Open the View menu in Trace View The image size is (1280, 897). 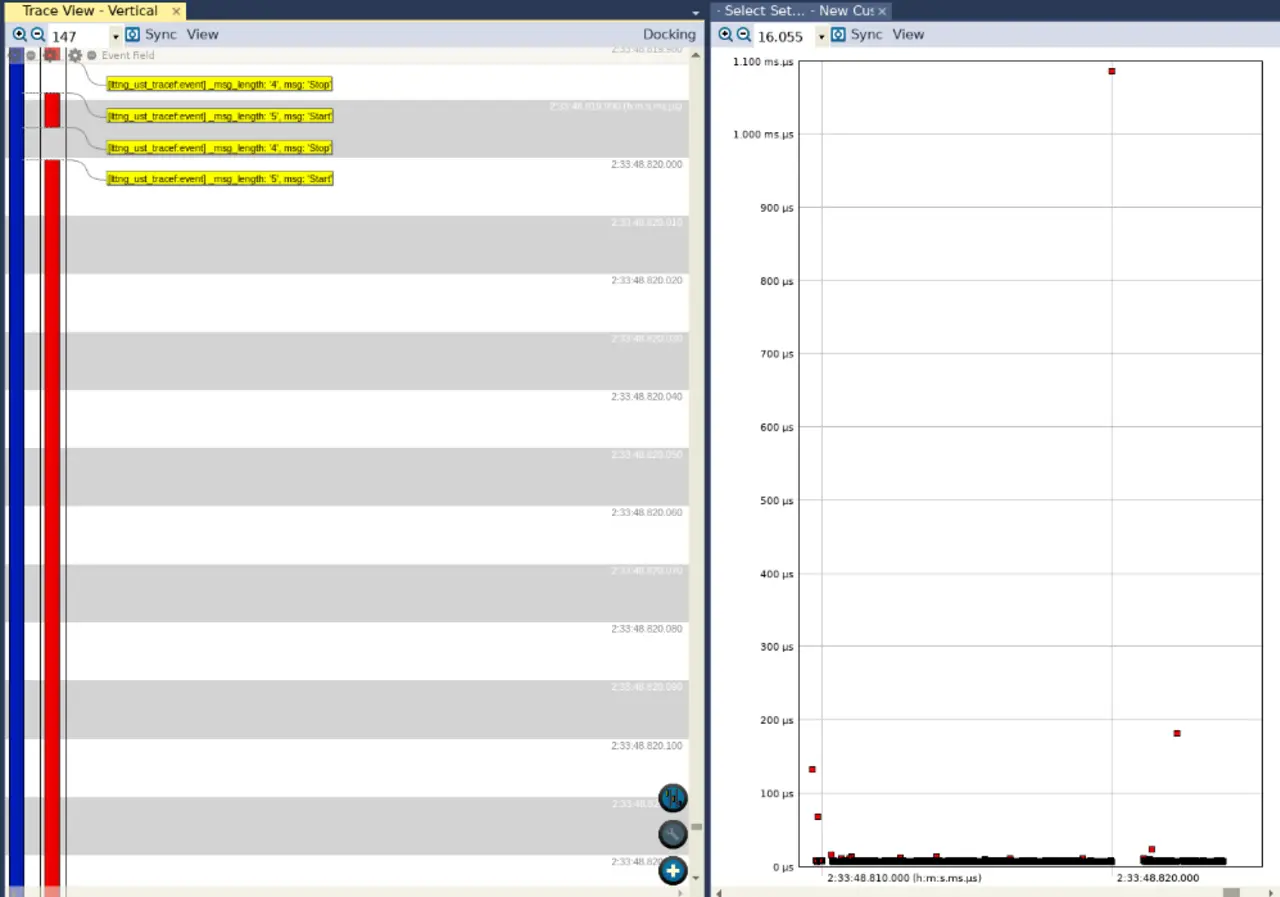pyautogui.click(x=202, y=35)
